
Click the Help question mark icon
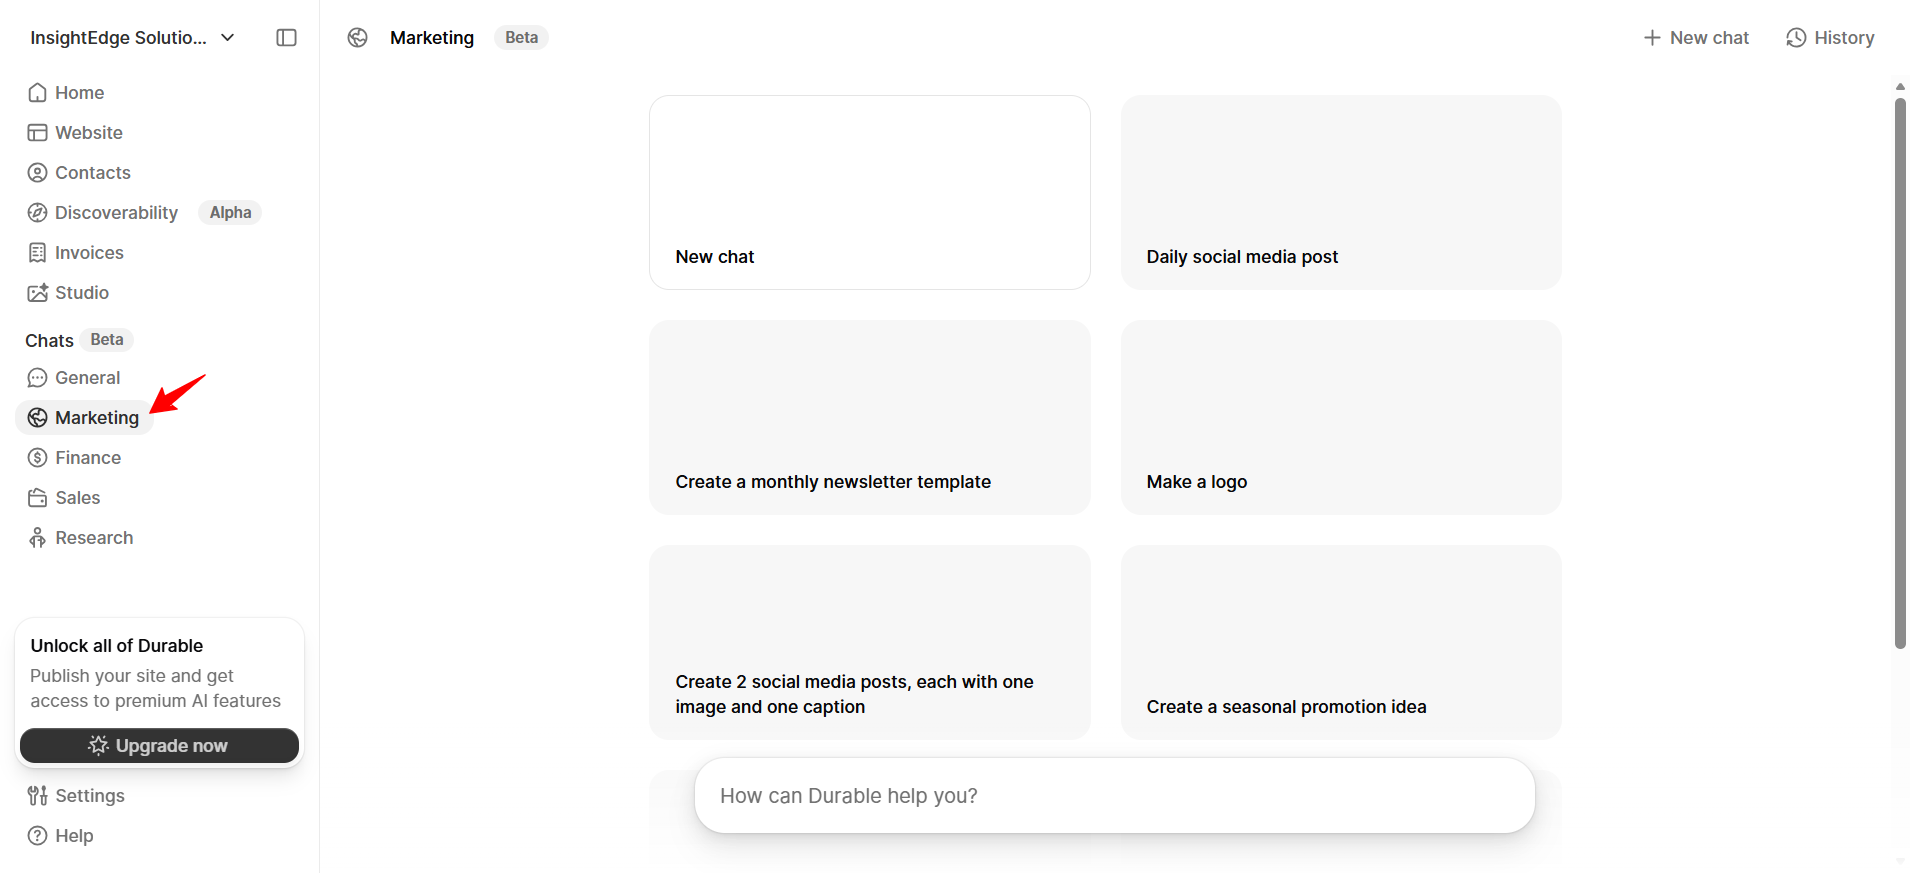37,836
